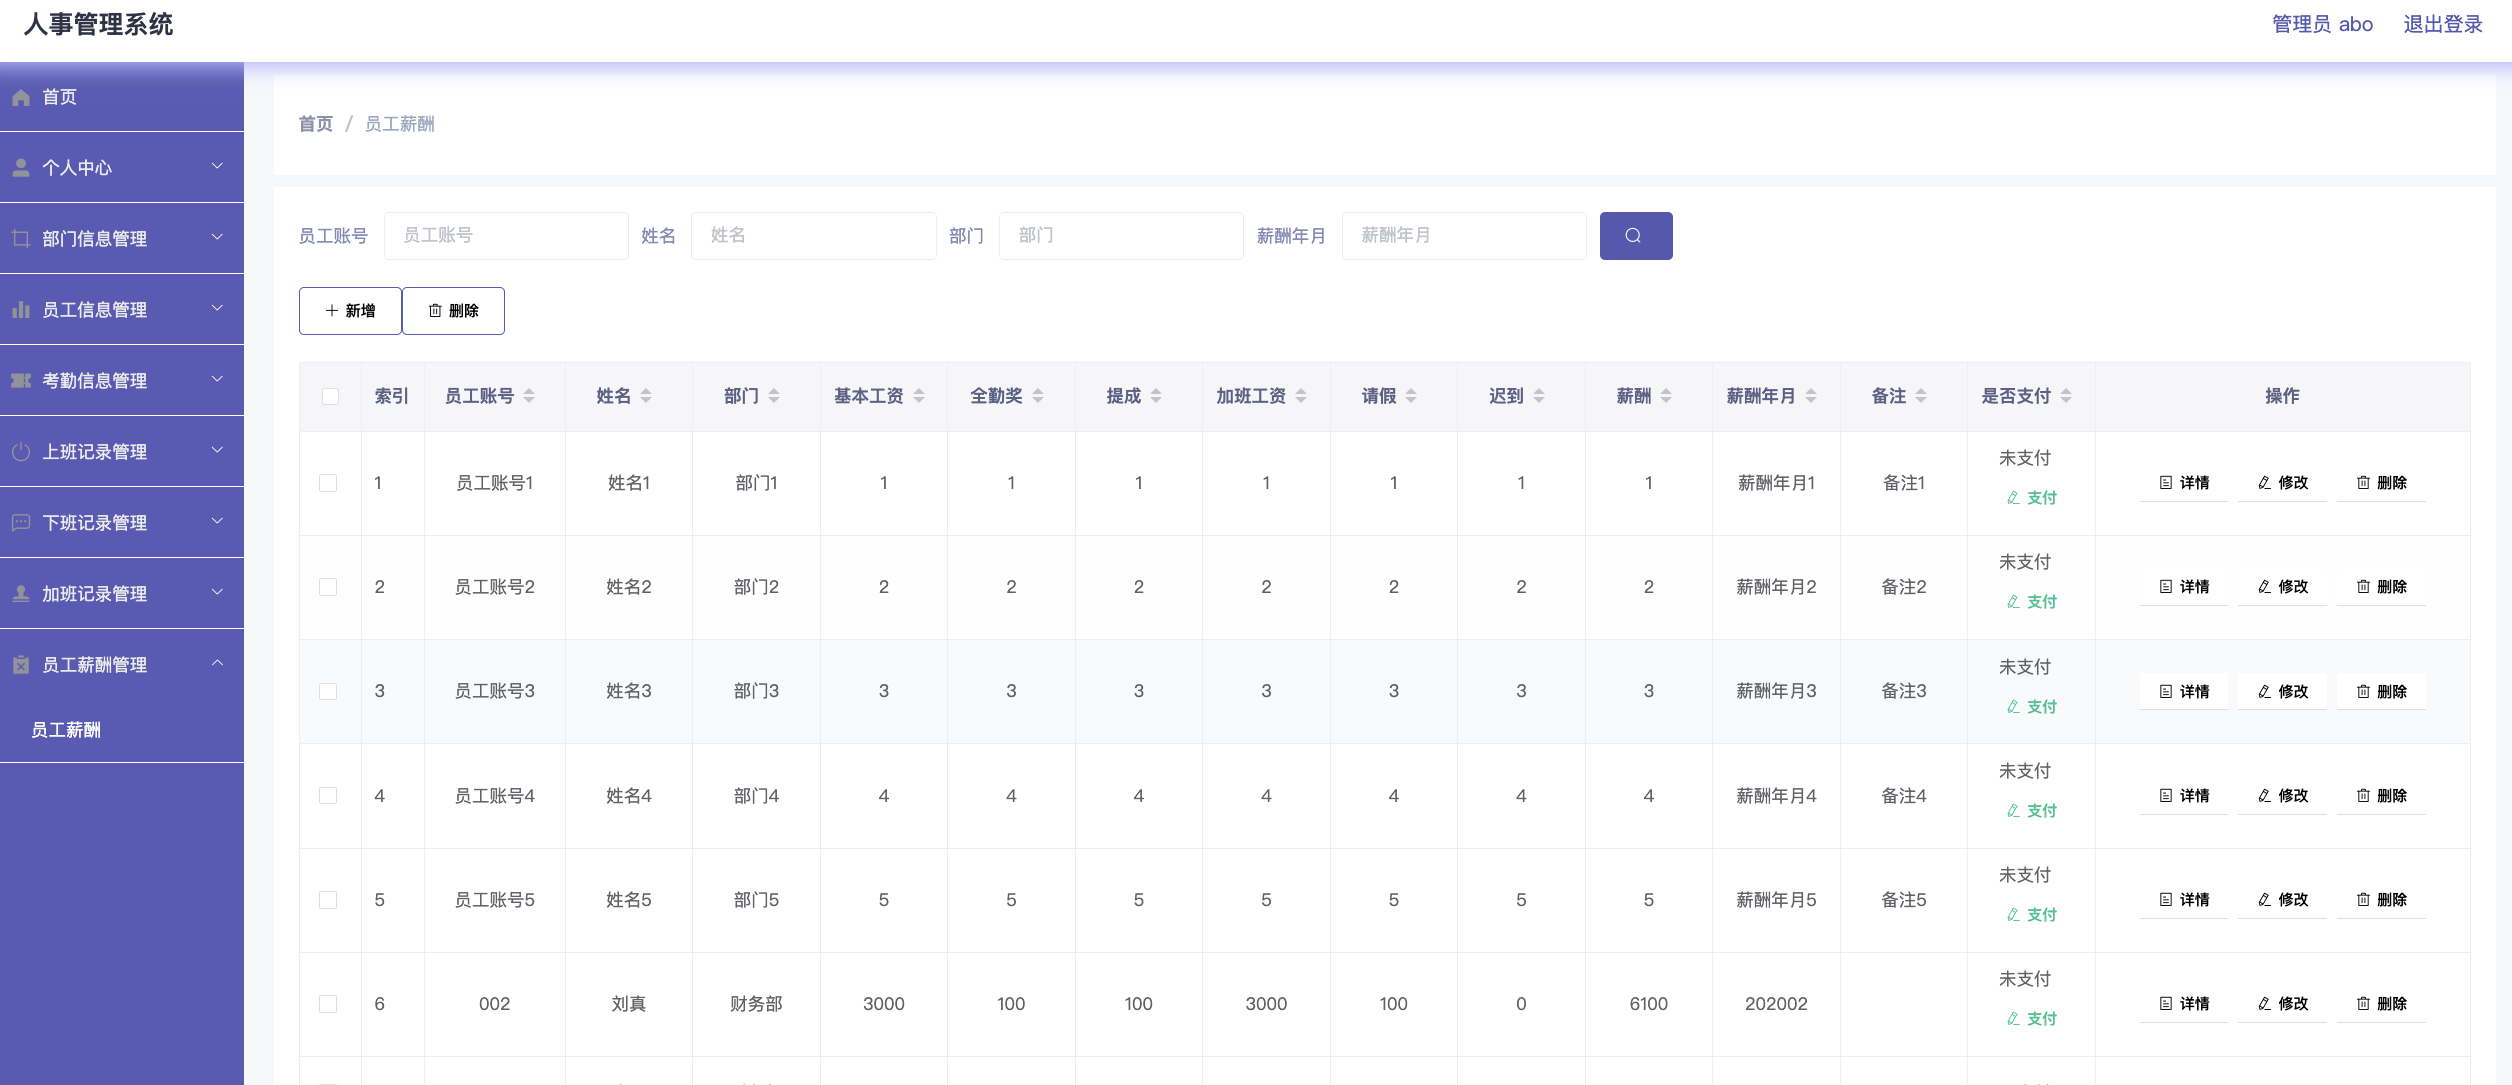Expand 个人中心 chevron
This screenshot has width=2512, height=1085.
click(x=217, y=166)
